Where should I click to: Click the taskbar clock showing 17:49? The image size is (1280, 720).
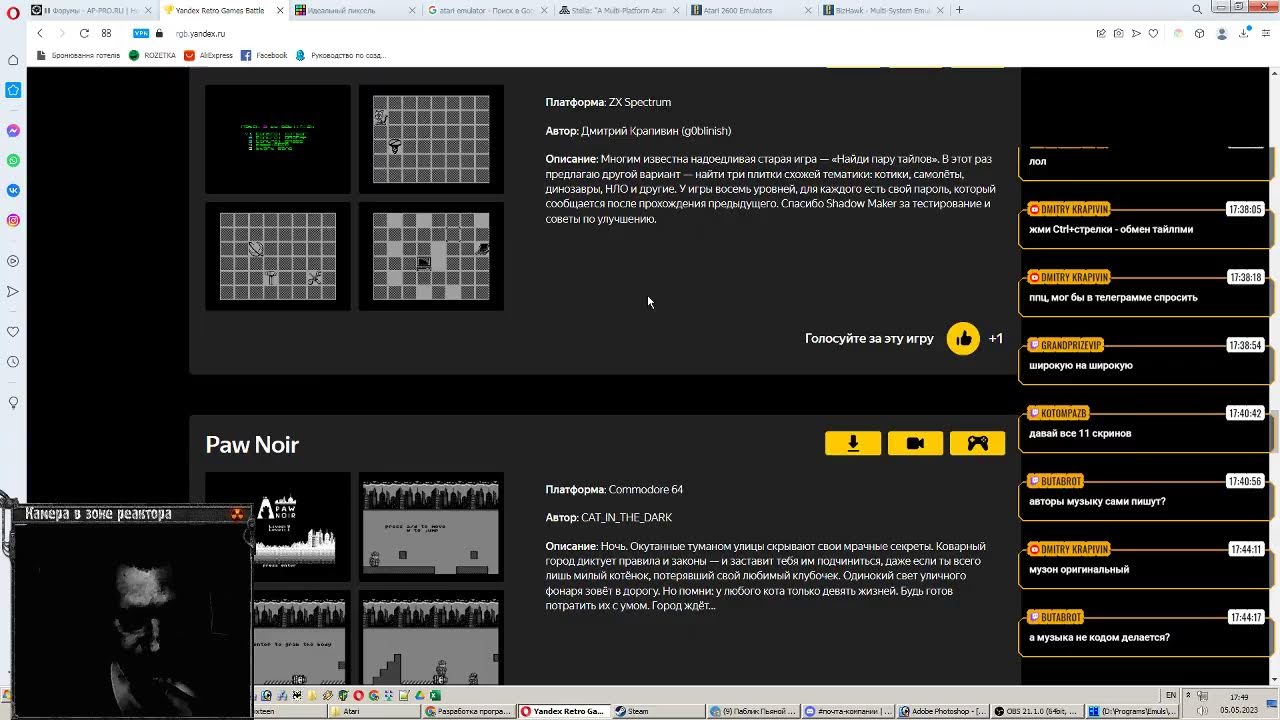(x=1239, y=697)
